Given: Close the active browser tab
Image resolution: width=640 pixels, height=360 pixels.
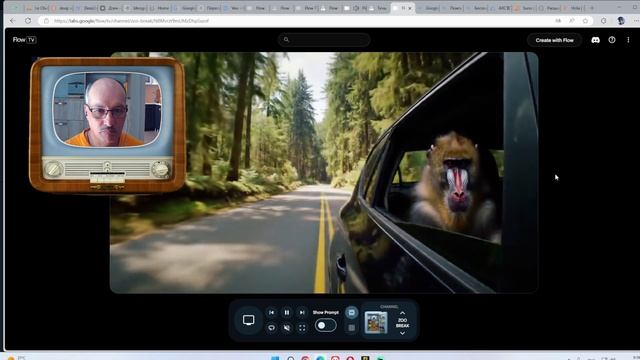Looking at the screenshot, I should point(410,8).
